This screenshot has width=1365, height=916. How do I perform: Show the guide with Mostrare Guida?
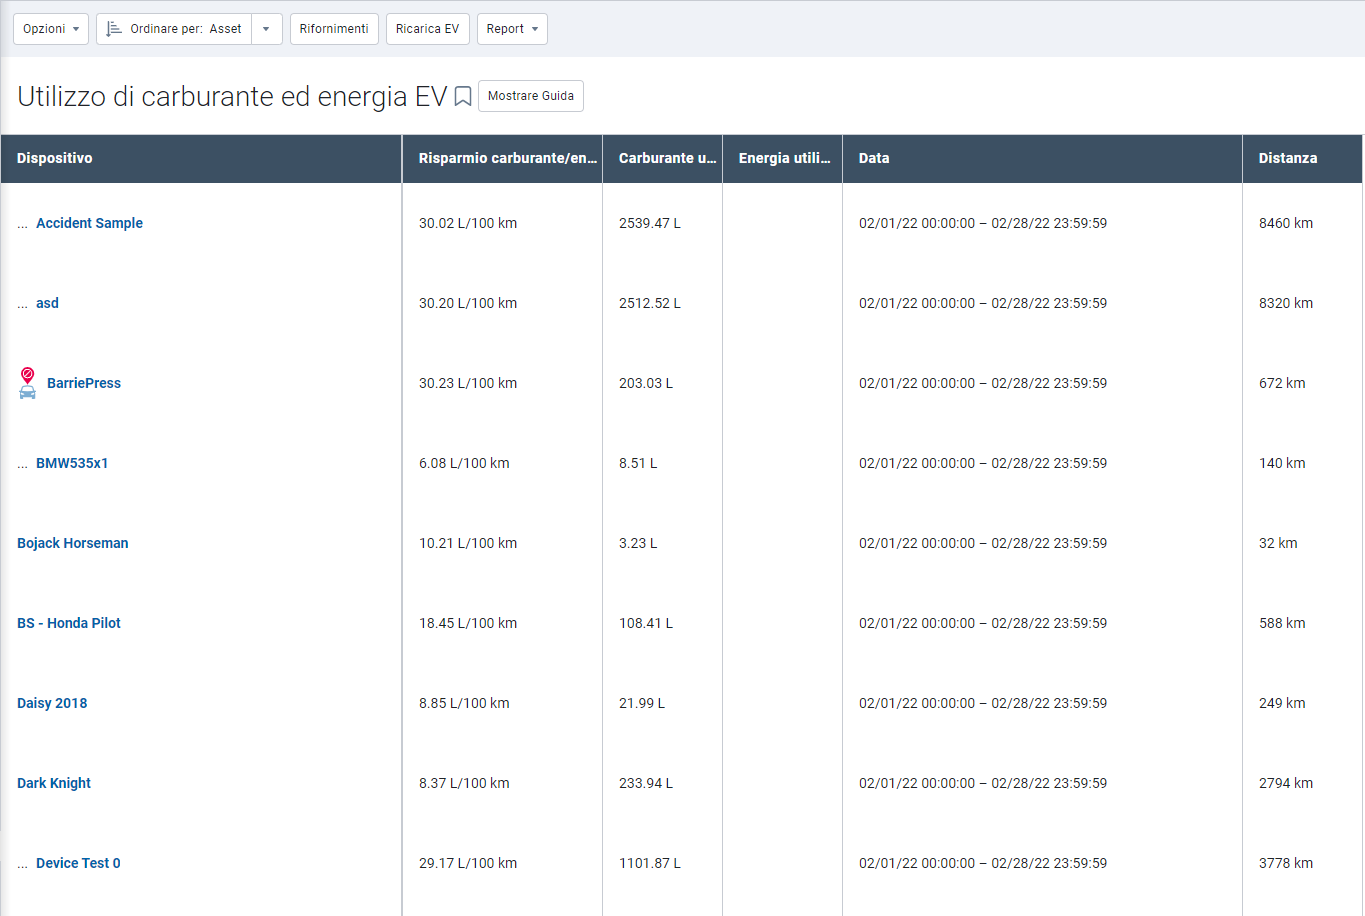[x=531, y=95]
